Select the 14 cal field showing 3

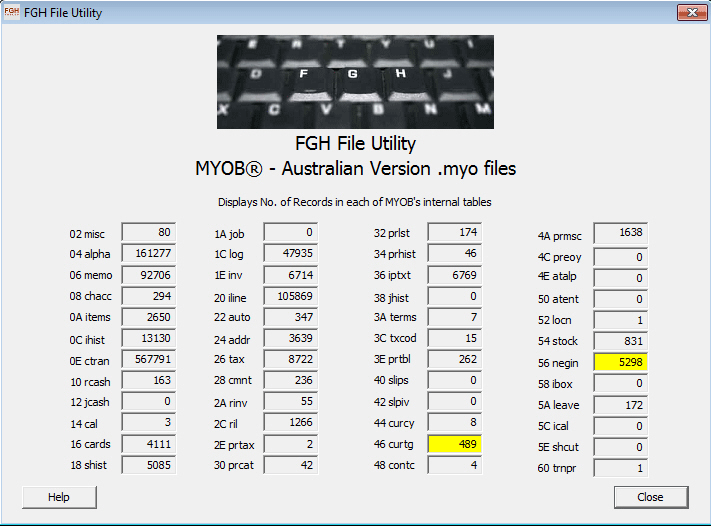[148, 422]
